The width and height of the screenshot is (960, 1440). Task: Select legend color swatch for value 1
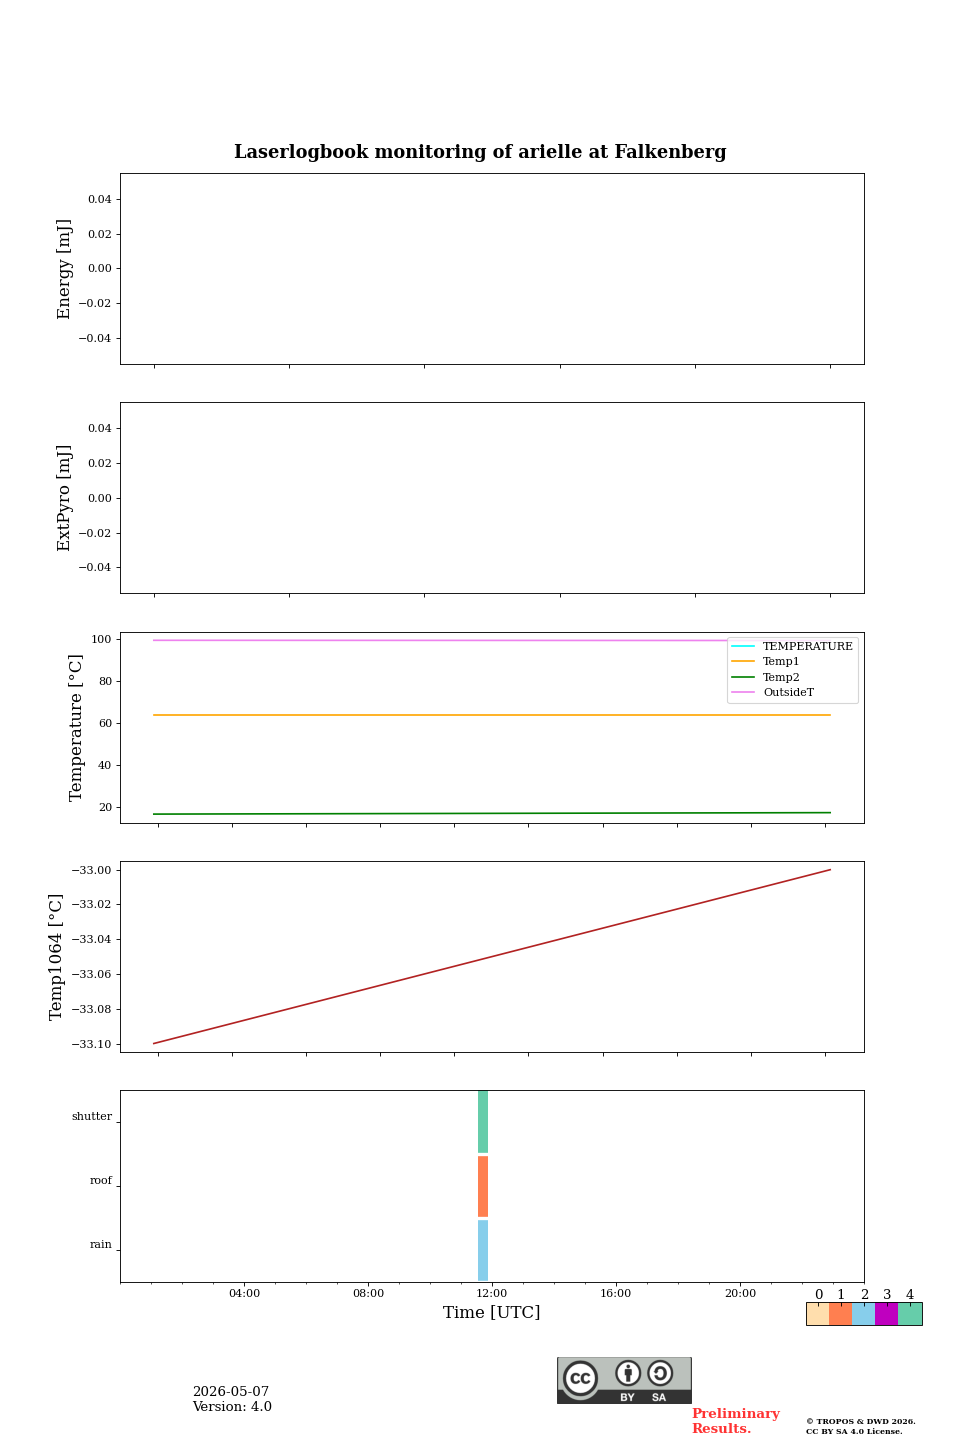pos(840,1314)
